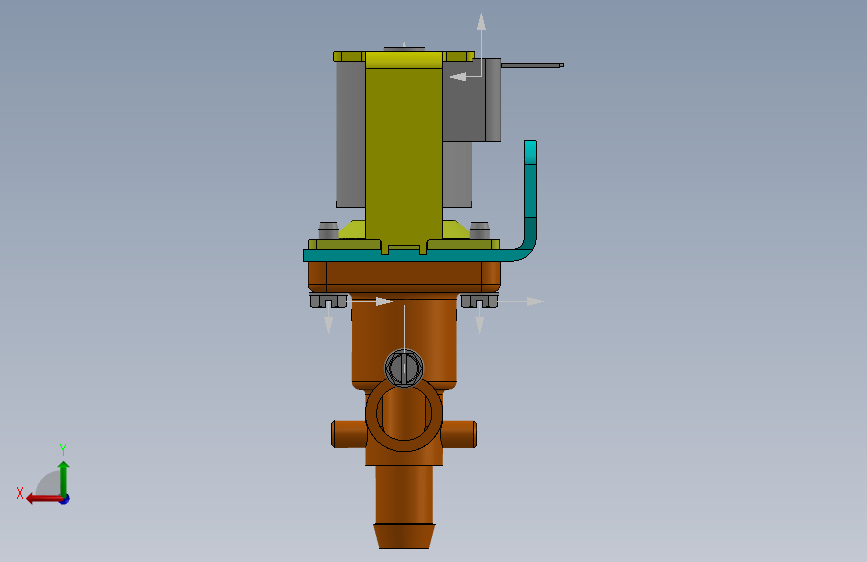Select the brown valve body flange
Screen dimensions: 867x562
404,277
